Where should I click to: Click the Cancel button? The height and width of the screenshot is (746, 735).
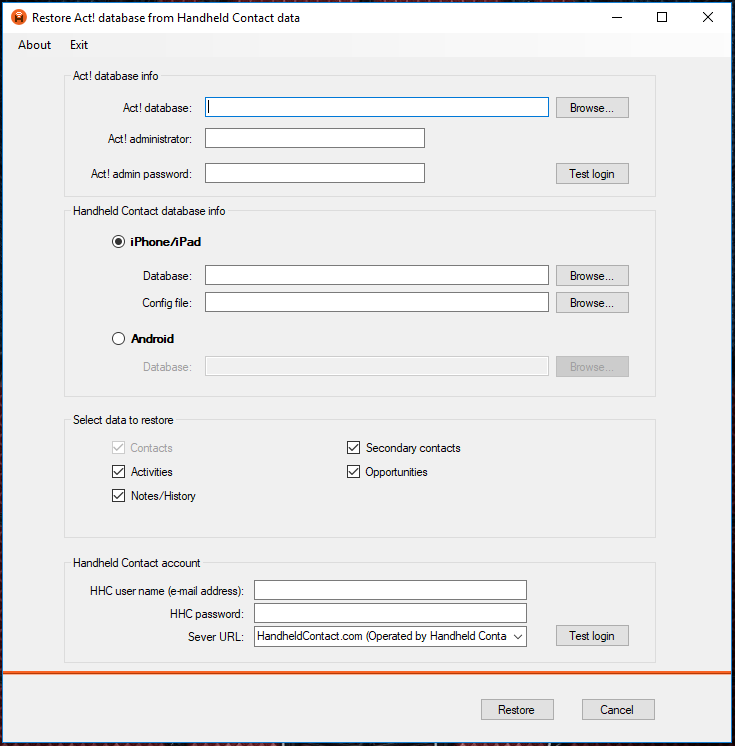(618, 710)
